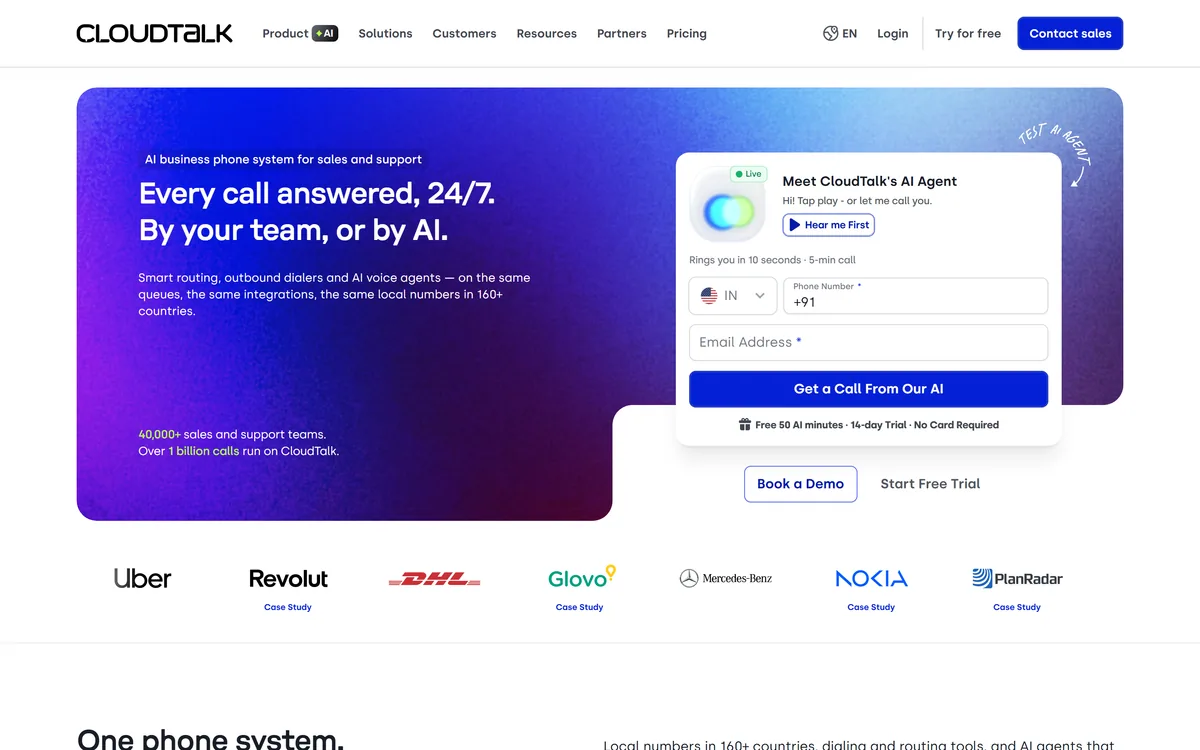Image resolution: width=1200 pixels, height=750 pixels.
Task: Open the EN language selector
Action: (x=849, y=33)
